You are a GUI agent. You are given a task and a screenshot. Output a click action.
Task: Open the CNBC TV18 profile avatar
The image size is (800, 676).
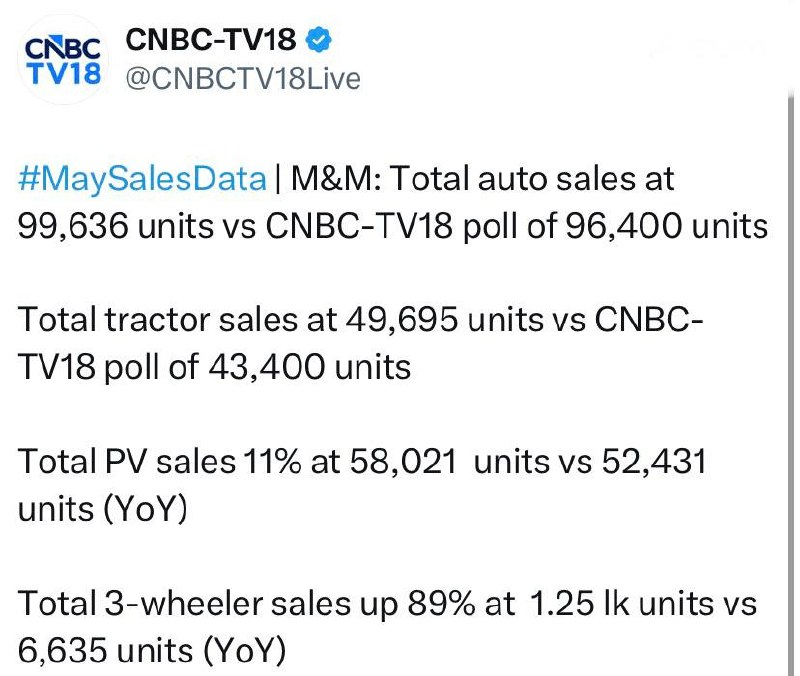tap(63, 60)
